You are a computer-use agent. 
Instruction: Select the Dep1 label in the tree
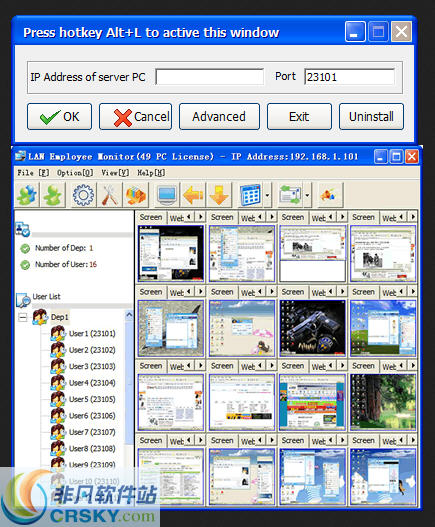[60, 317]
